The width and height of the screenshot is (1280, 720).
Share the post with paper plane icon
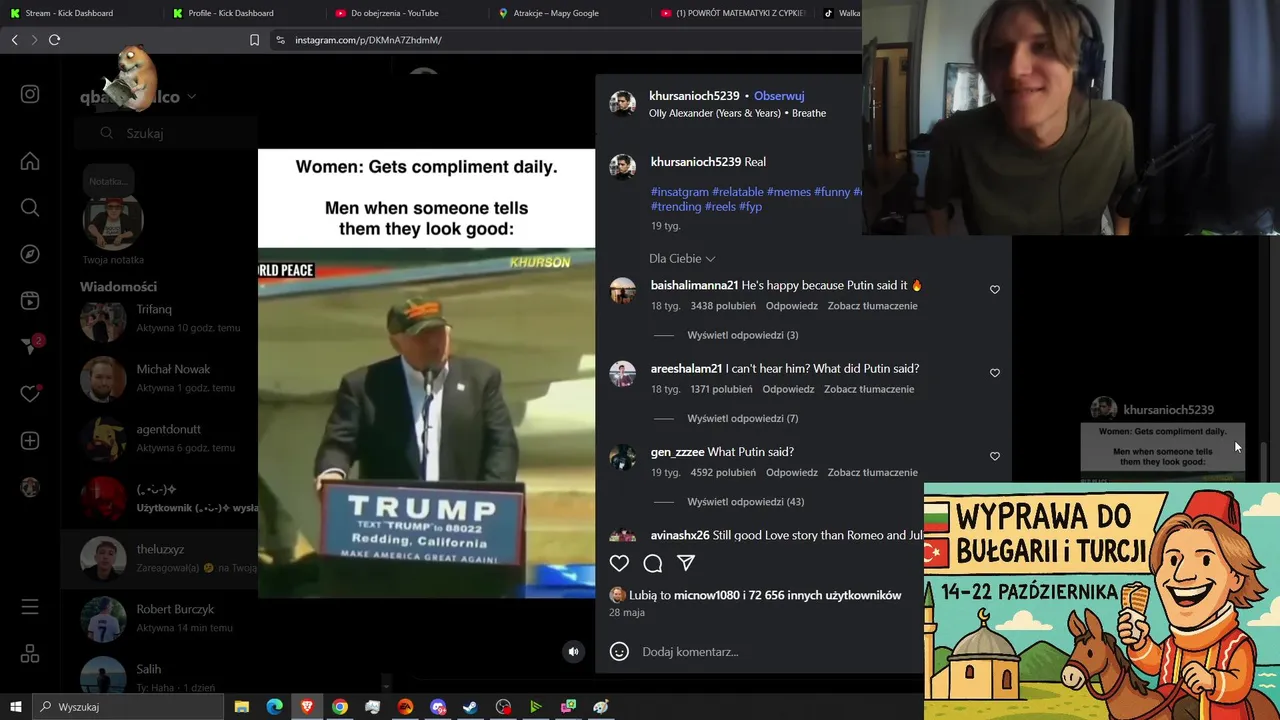click(x=686, y=563)
